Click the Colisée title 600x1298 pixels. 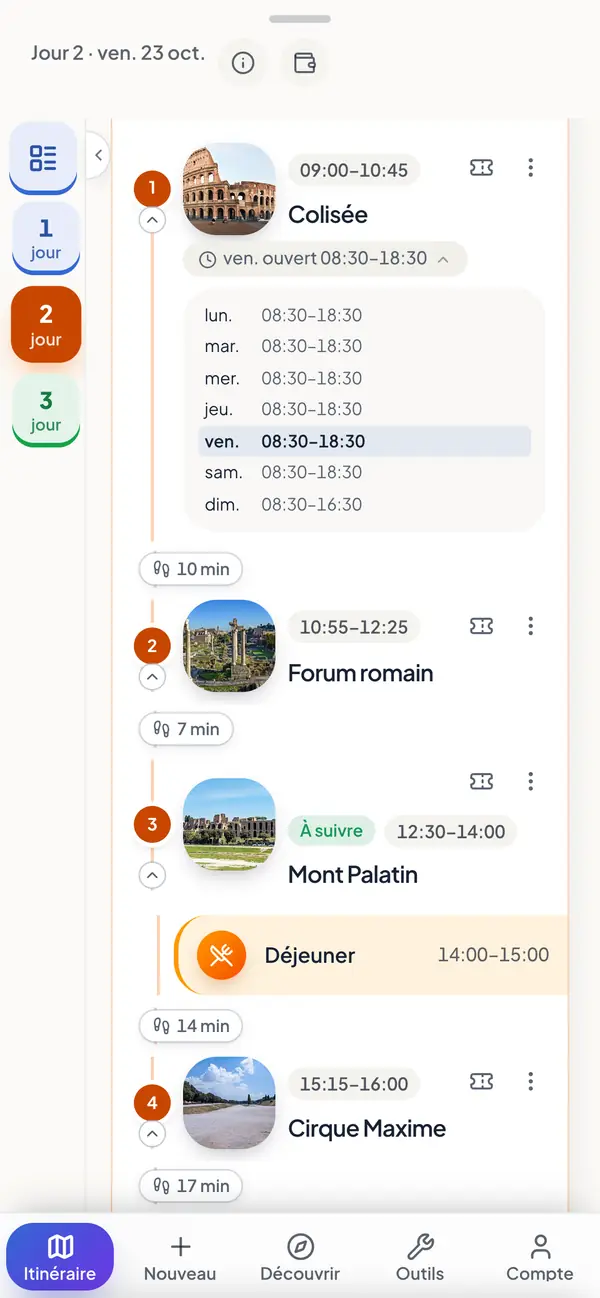(328, 214)
